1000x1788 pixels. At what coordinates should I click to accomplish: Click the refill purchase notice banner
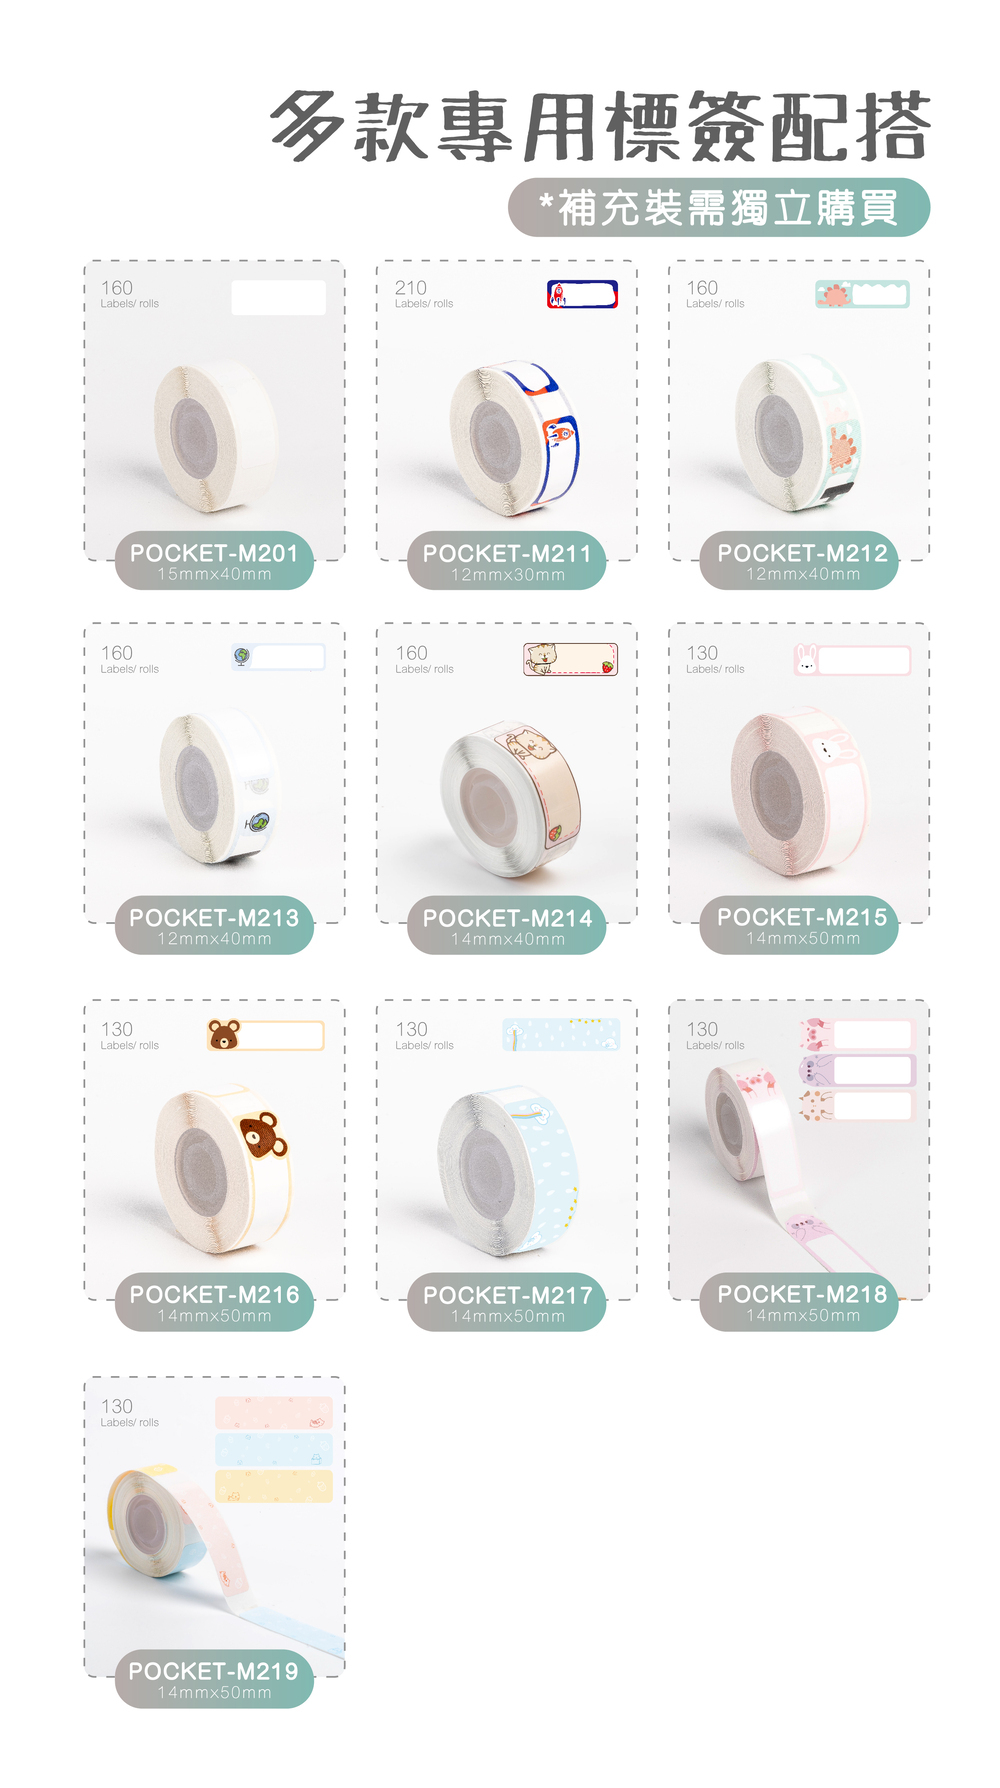tap(719, 208)
